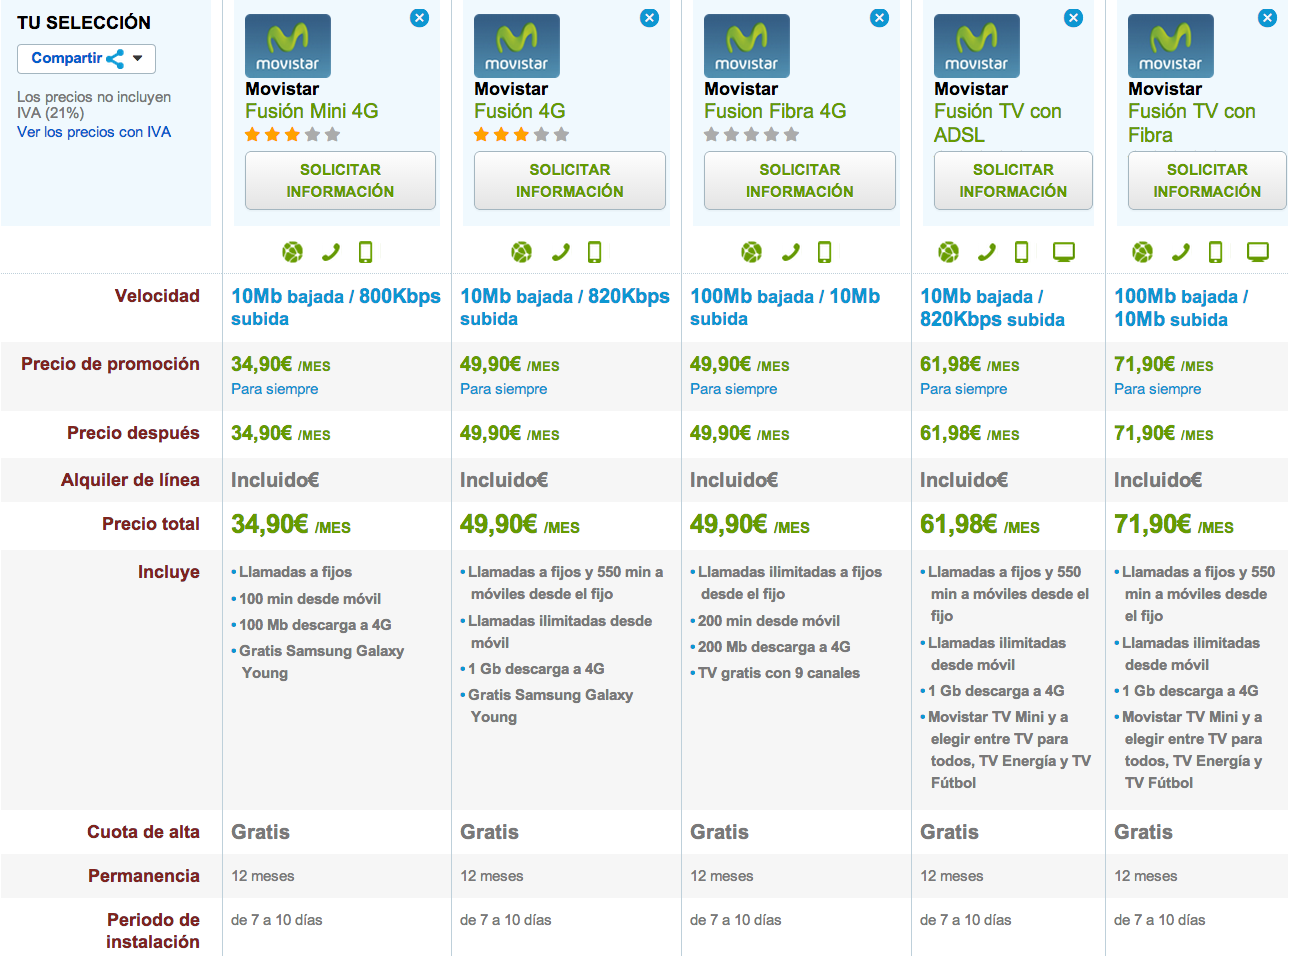
Task: Click star rating of Fusion Fibra 4G
Action: tap(752, 134)
